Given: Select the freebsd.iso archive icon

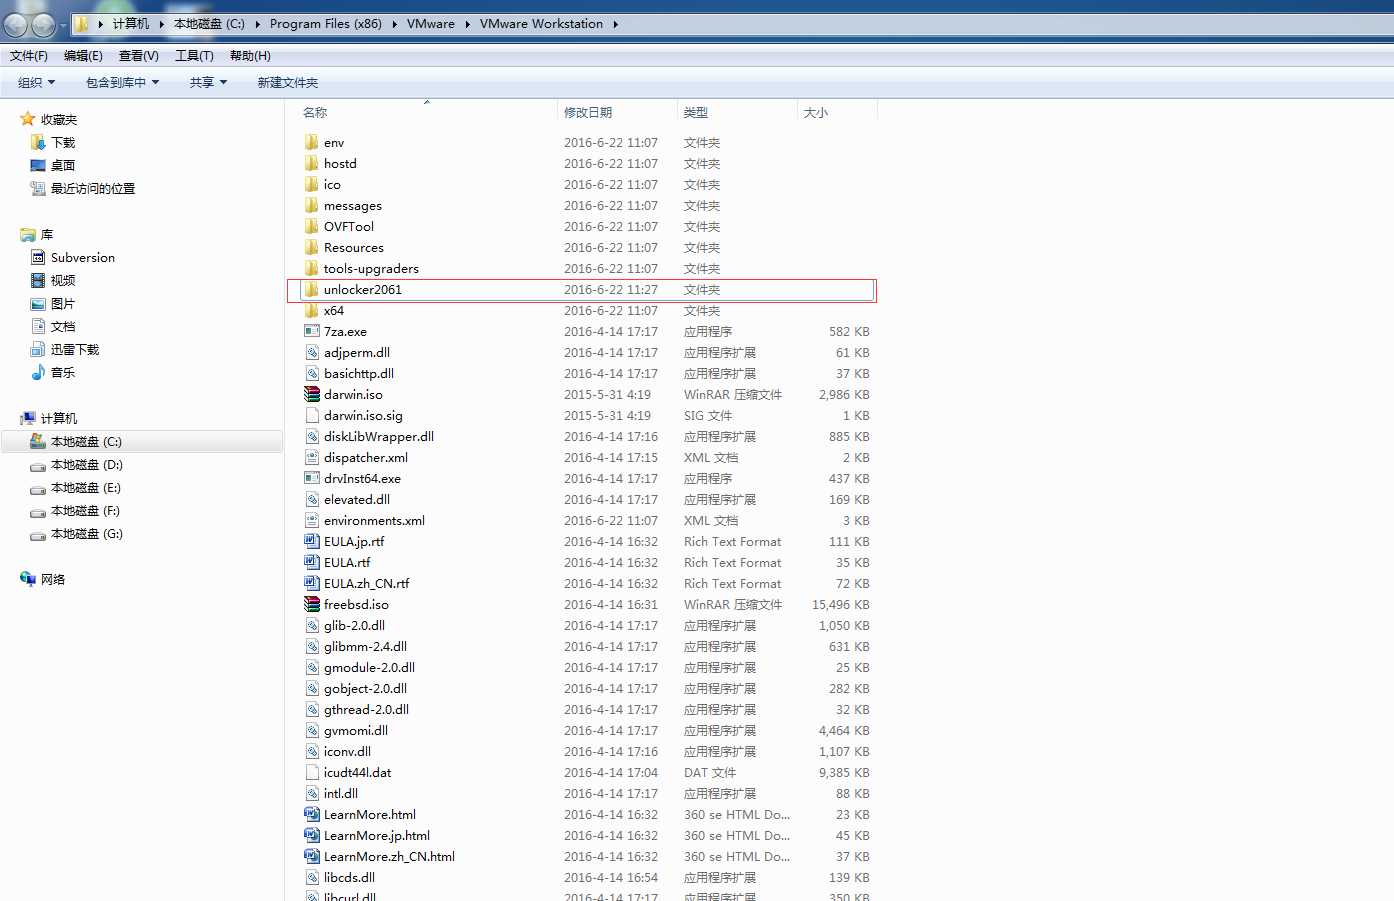Looking at the screenshot, I should [x=312, y=604].
